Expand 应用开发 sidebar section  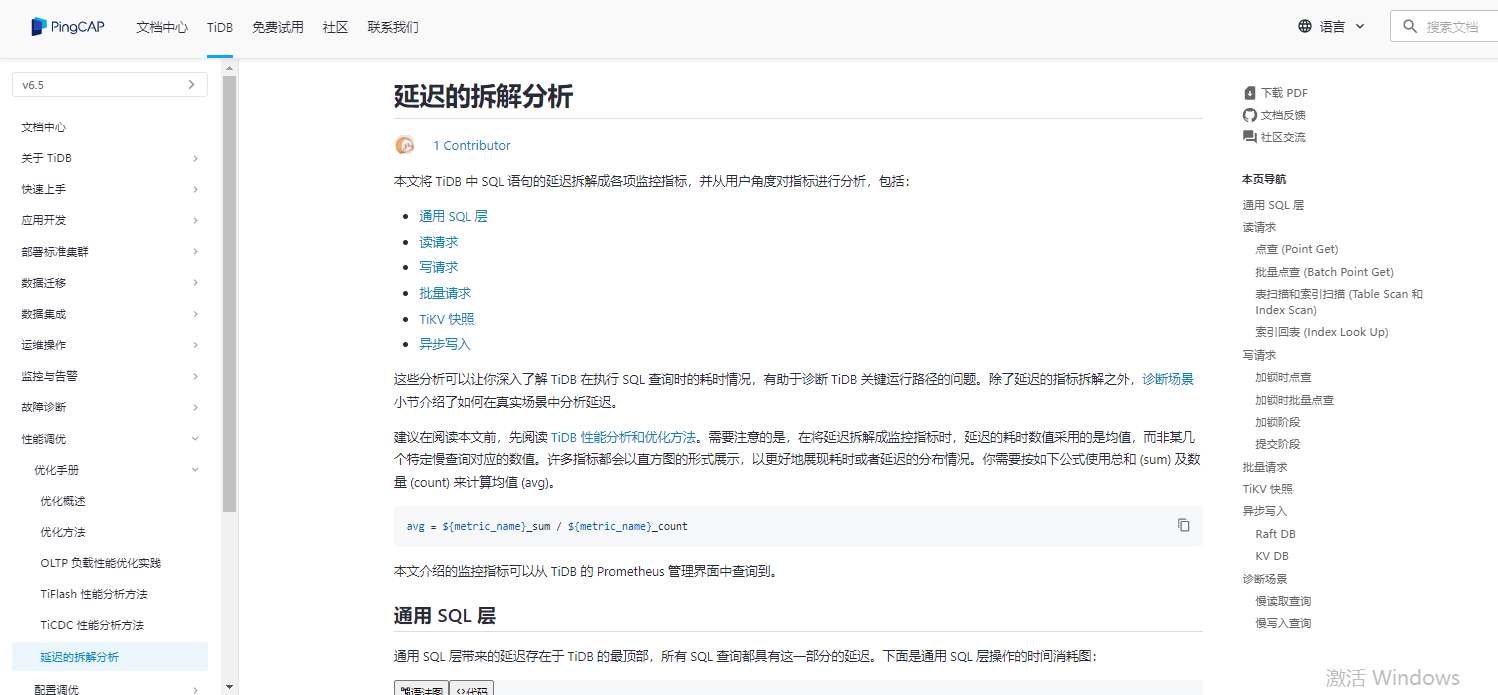pyautogui.click(x=195, y=220)
